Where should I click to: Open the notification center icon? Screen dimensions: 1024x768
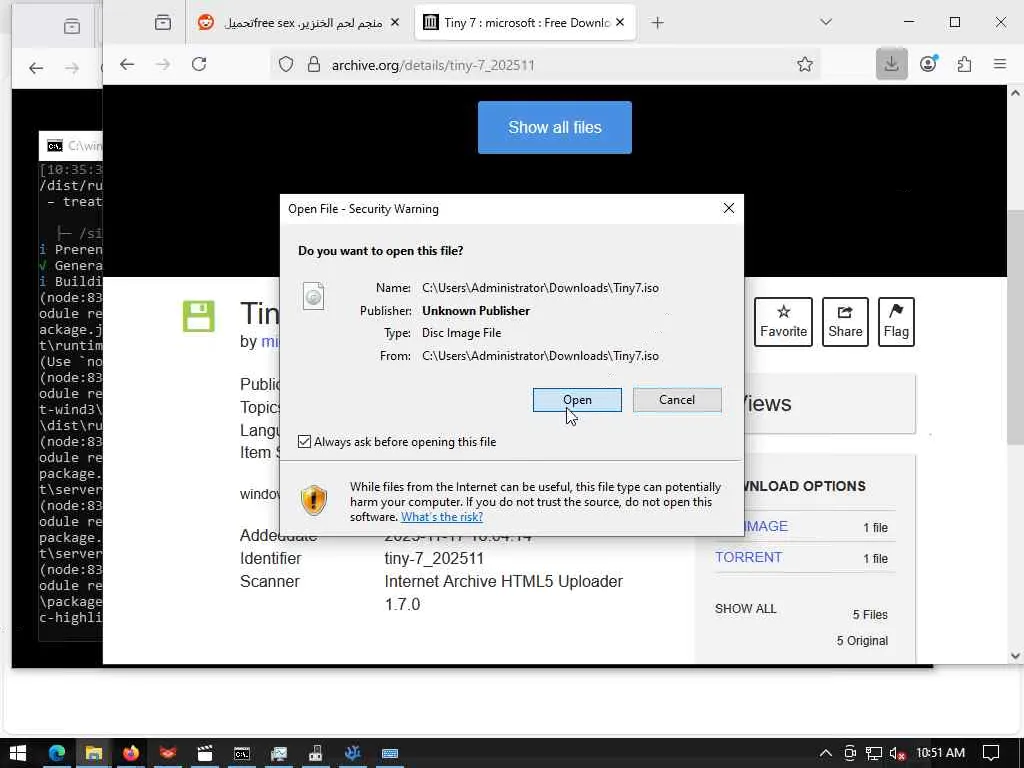click(x=991, y=753)
